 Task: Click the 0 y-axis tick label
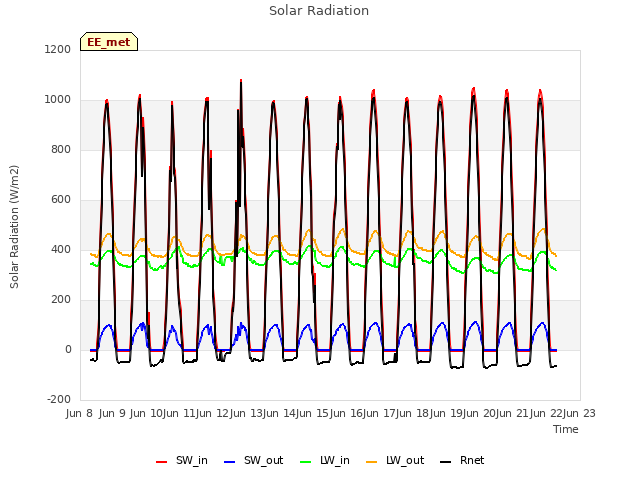68,349
